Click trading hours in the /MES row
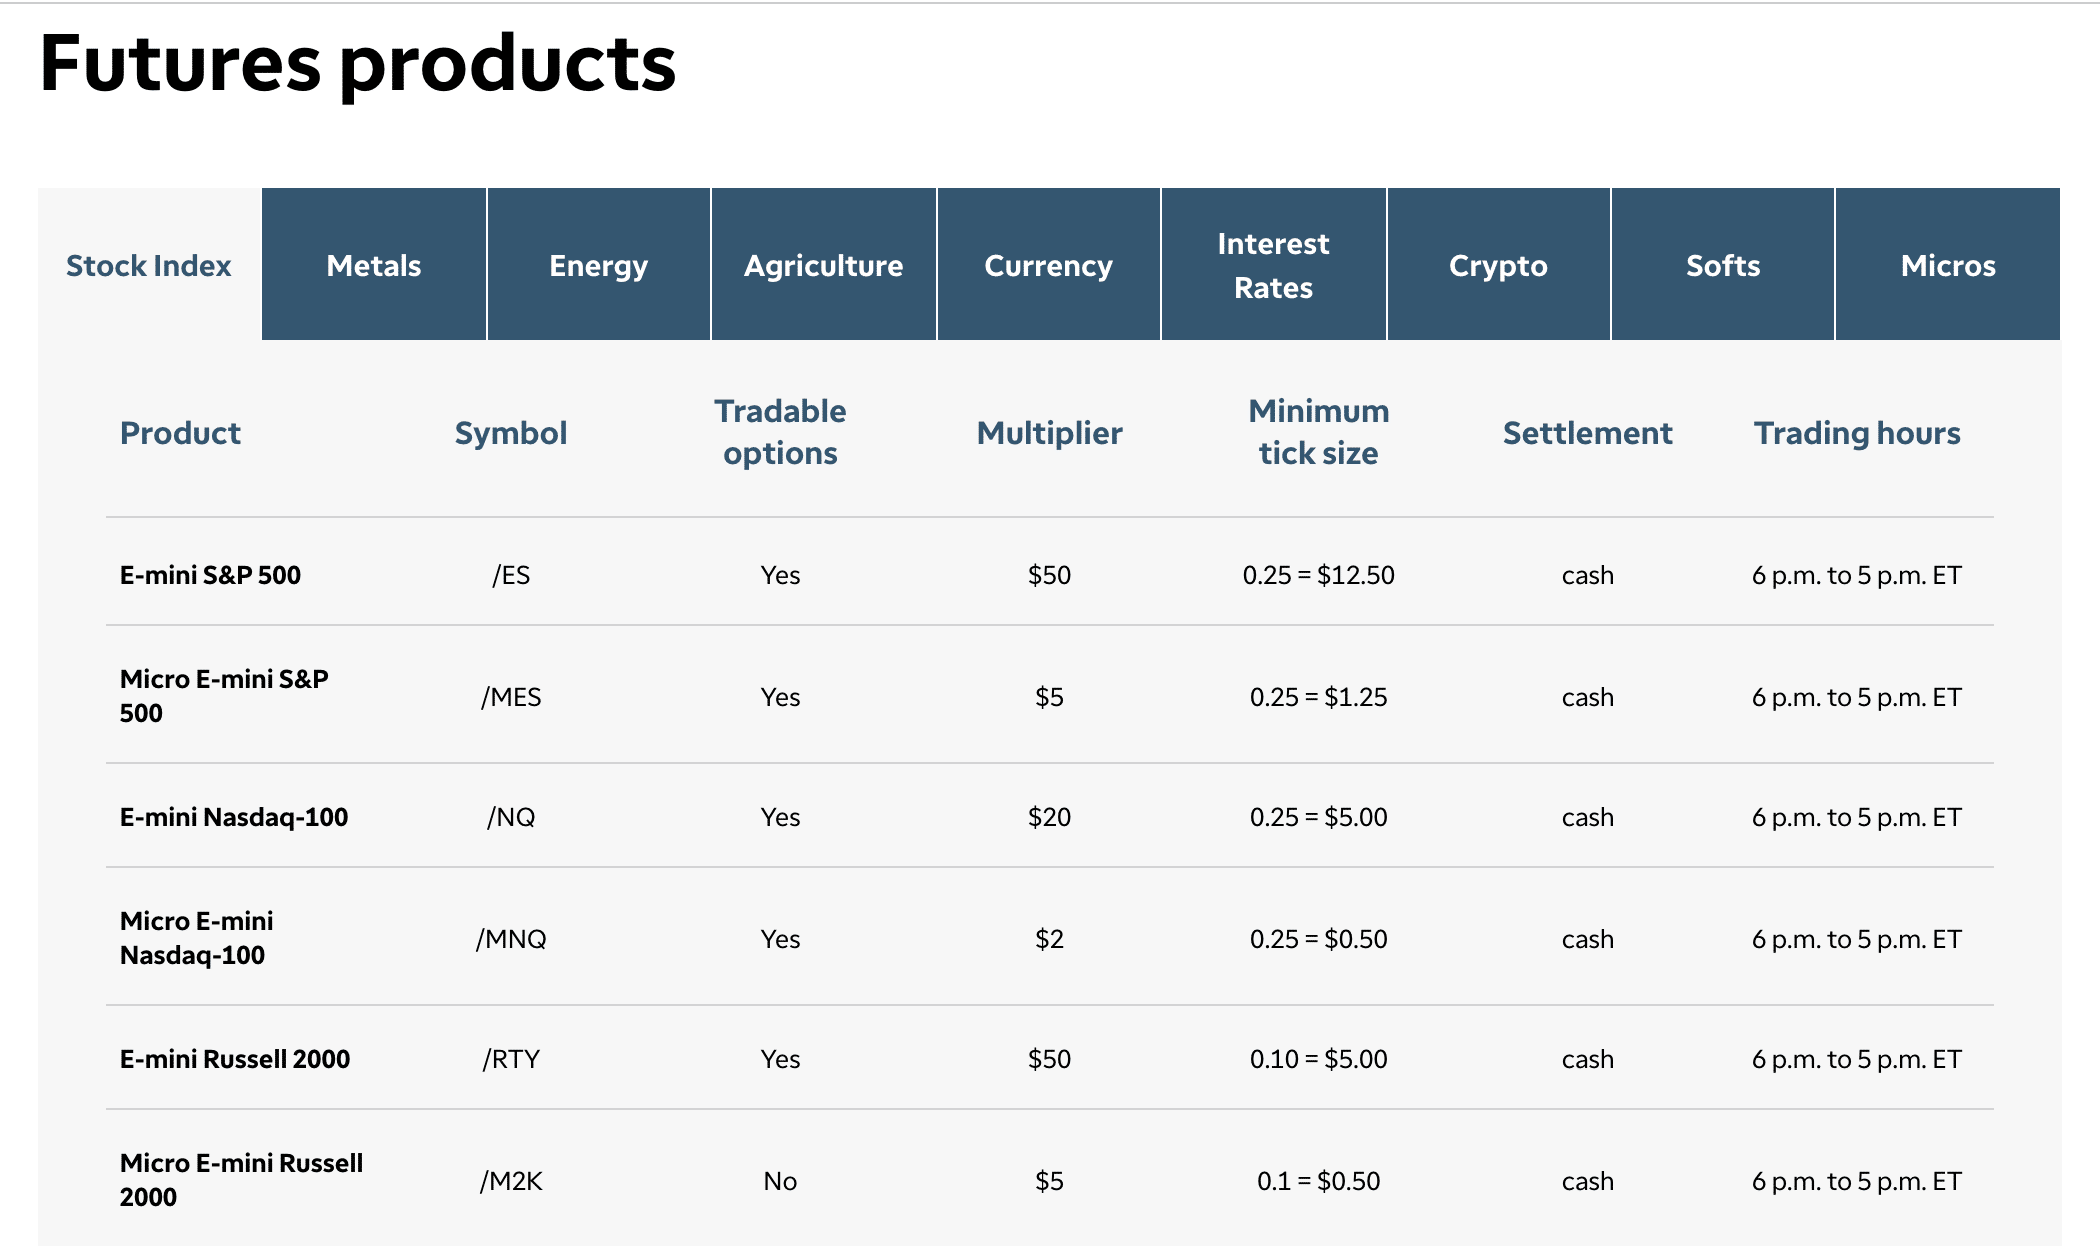The height and width of the screenshot is (1246, 2100). [x=1857, y=697]
